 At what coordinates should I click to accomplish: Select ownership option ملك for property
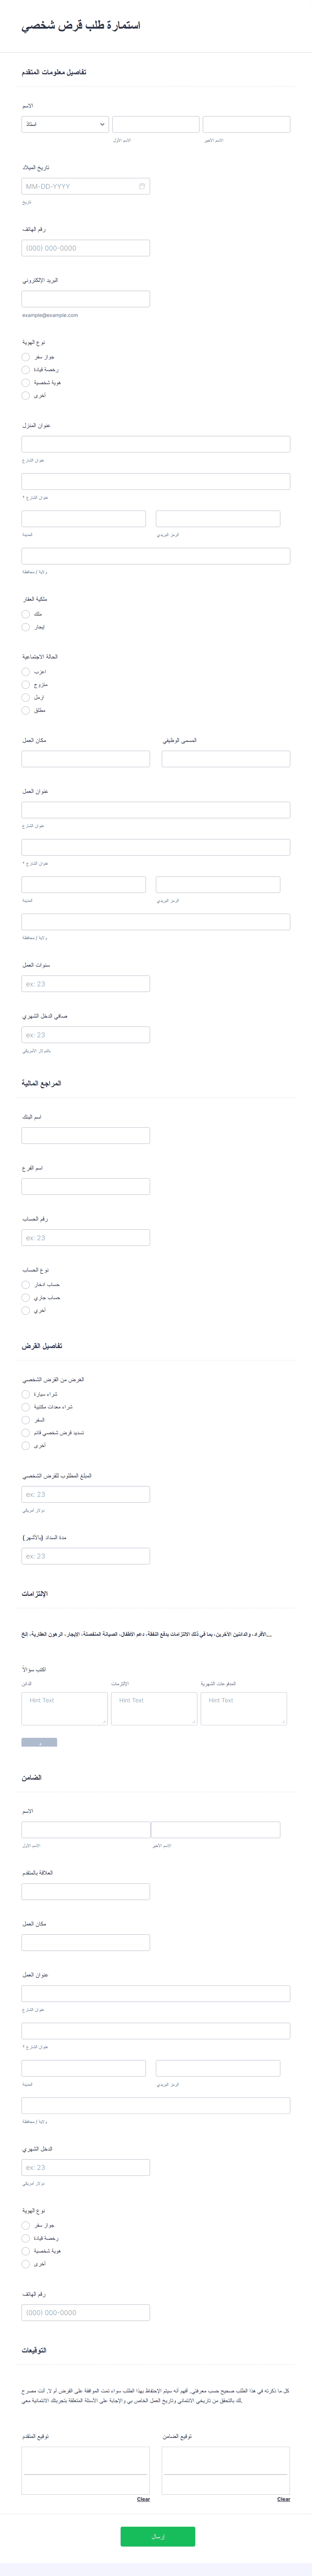click(26, 614)
